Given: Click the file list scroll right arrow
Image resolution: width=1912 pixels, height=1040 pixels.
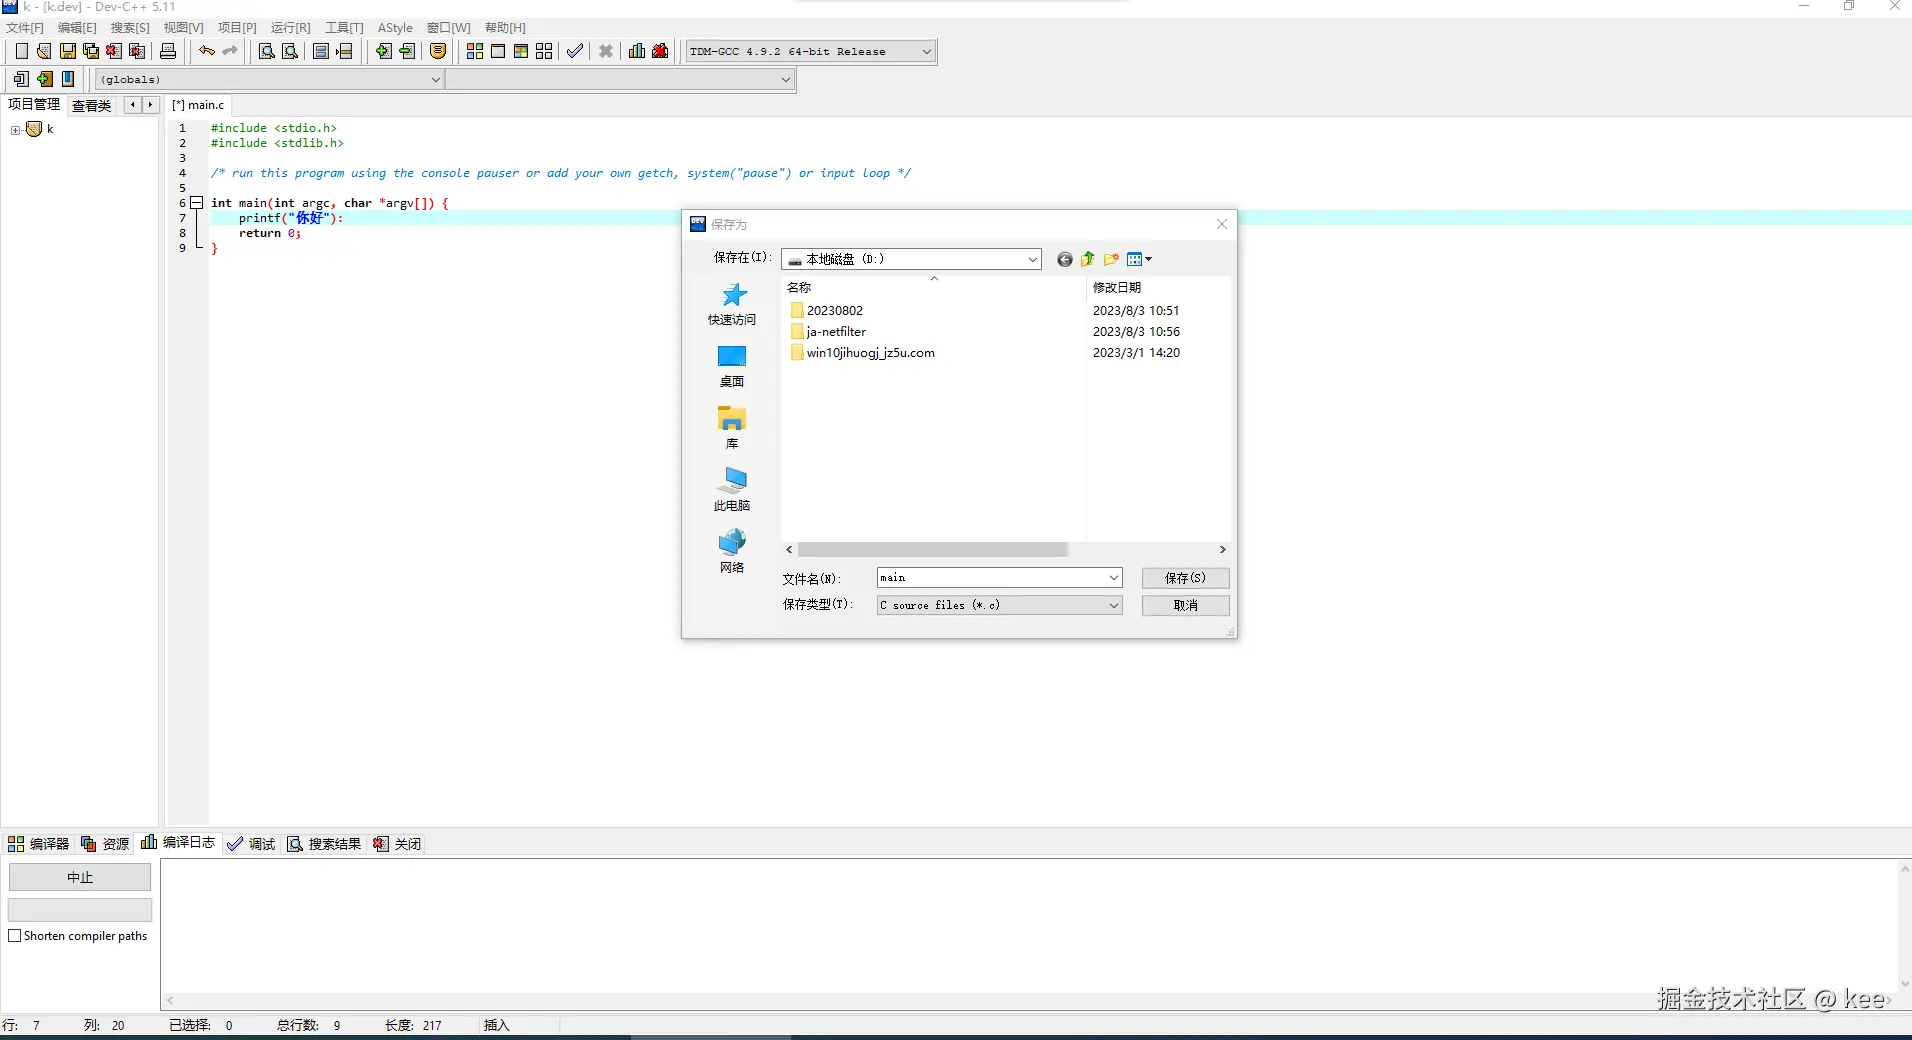Looking at the screenshot, I should (1222, 550).
